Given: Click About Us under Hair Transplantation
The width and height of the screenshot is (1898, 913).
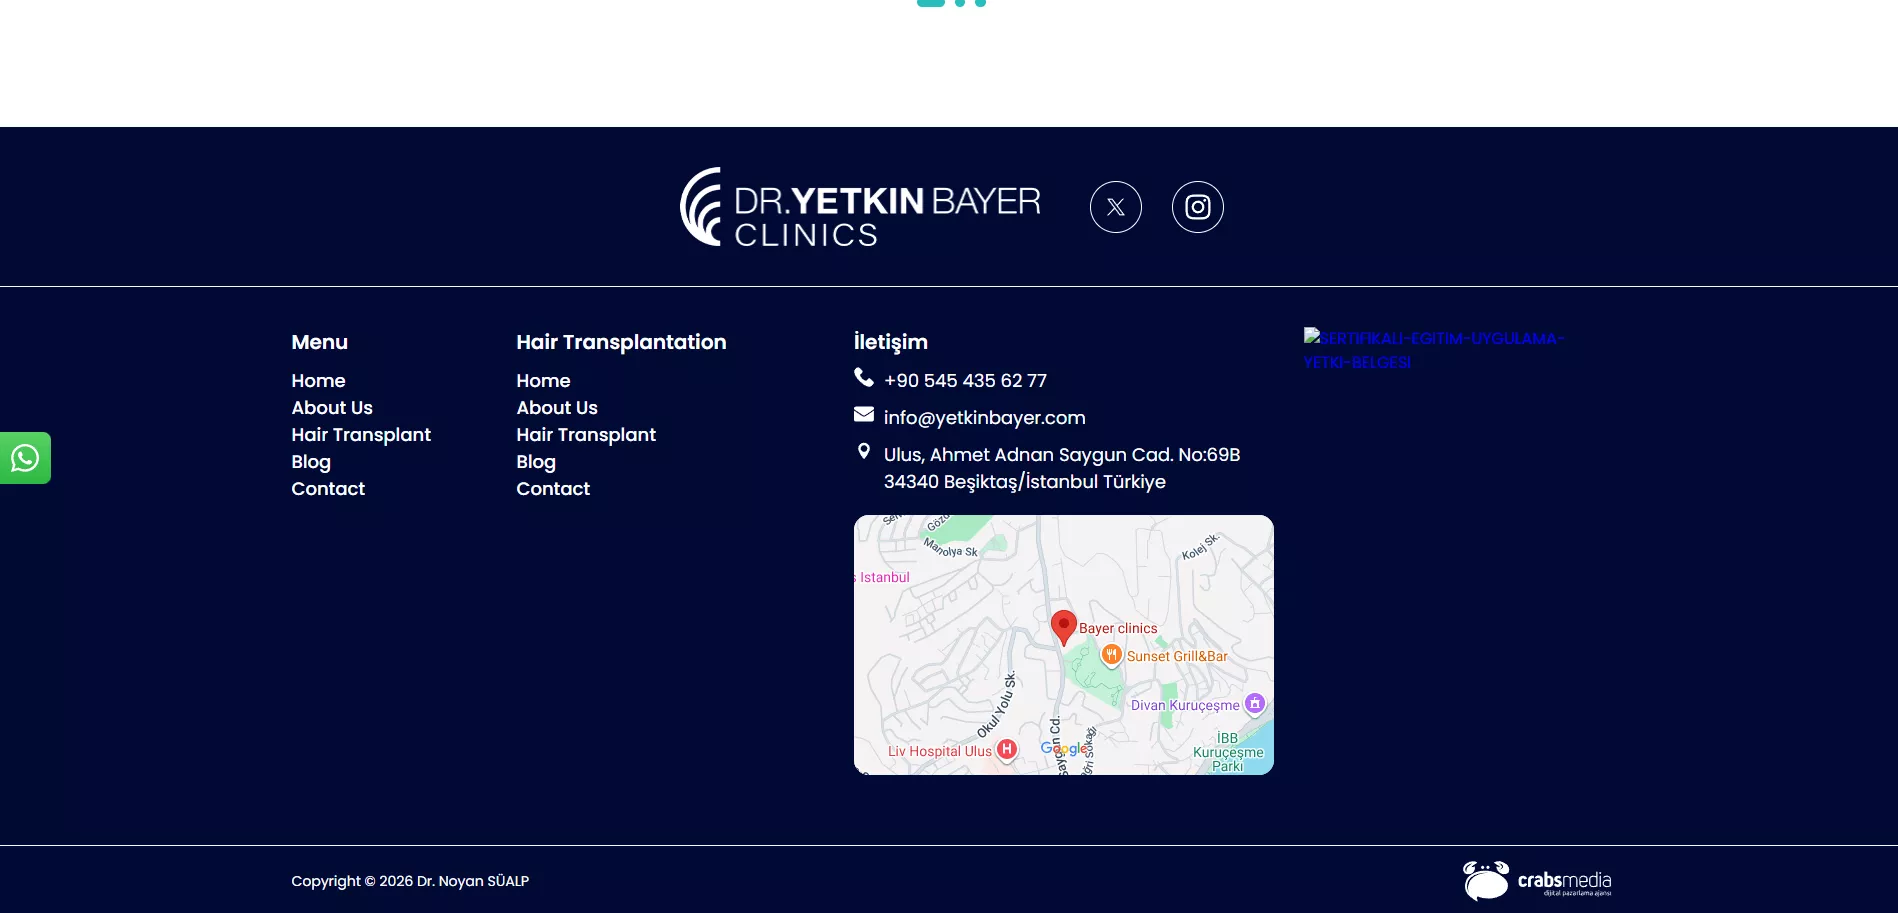Looking at the screenshot, I should point(557,408).
